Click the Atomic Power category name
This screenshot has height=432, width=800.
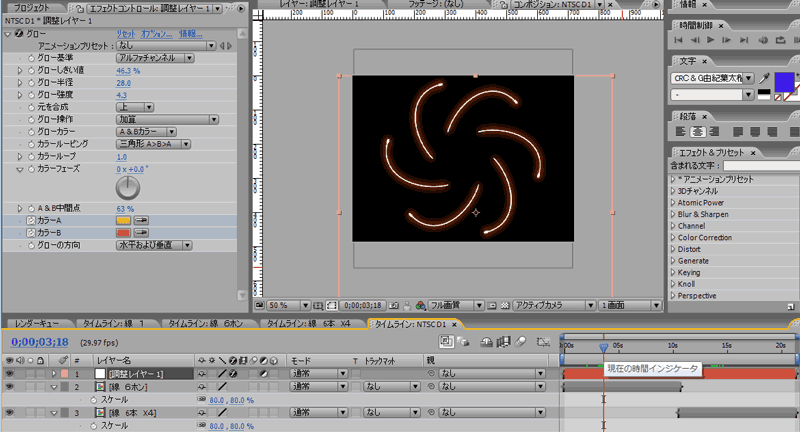tap(701, 202)
